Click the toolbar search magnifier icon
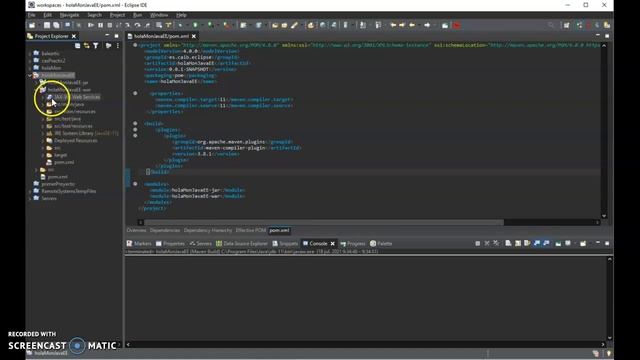Image resolution: width=640 pixels, height=360 pixels. pos(551,25)
